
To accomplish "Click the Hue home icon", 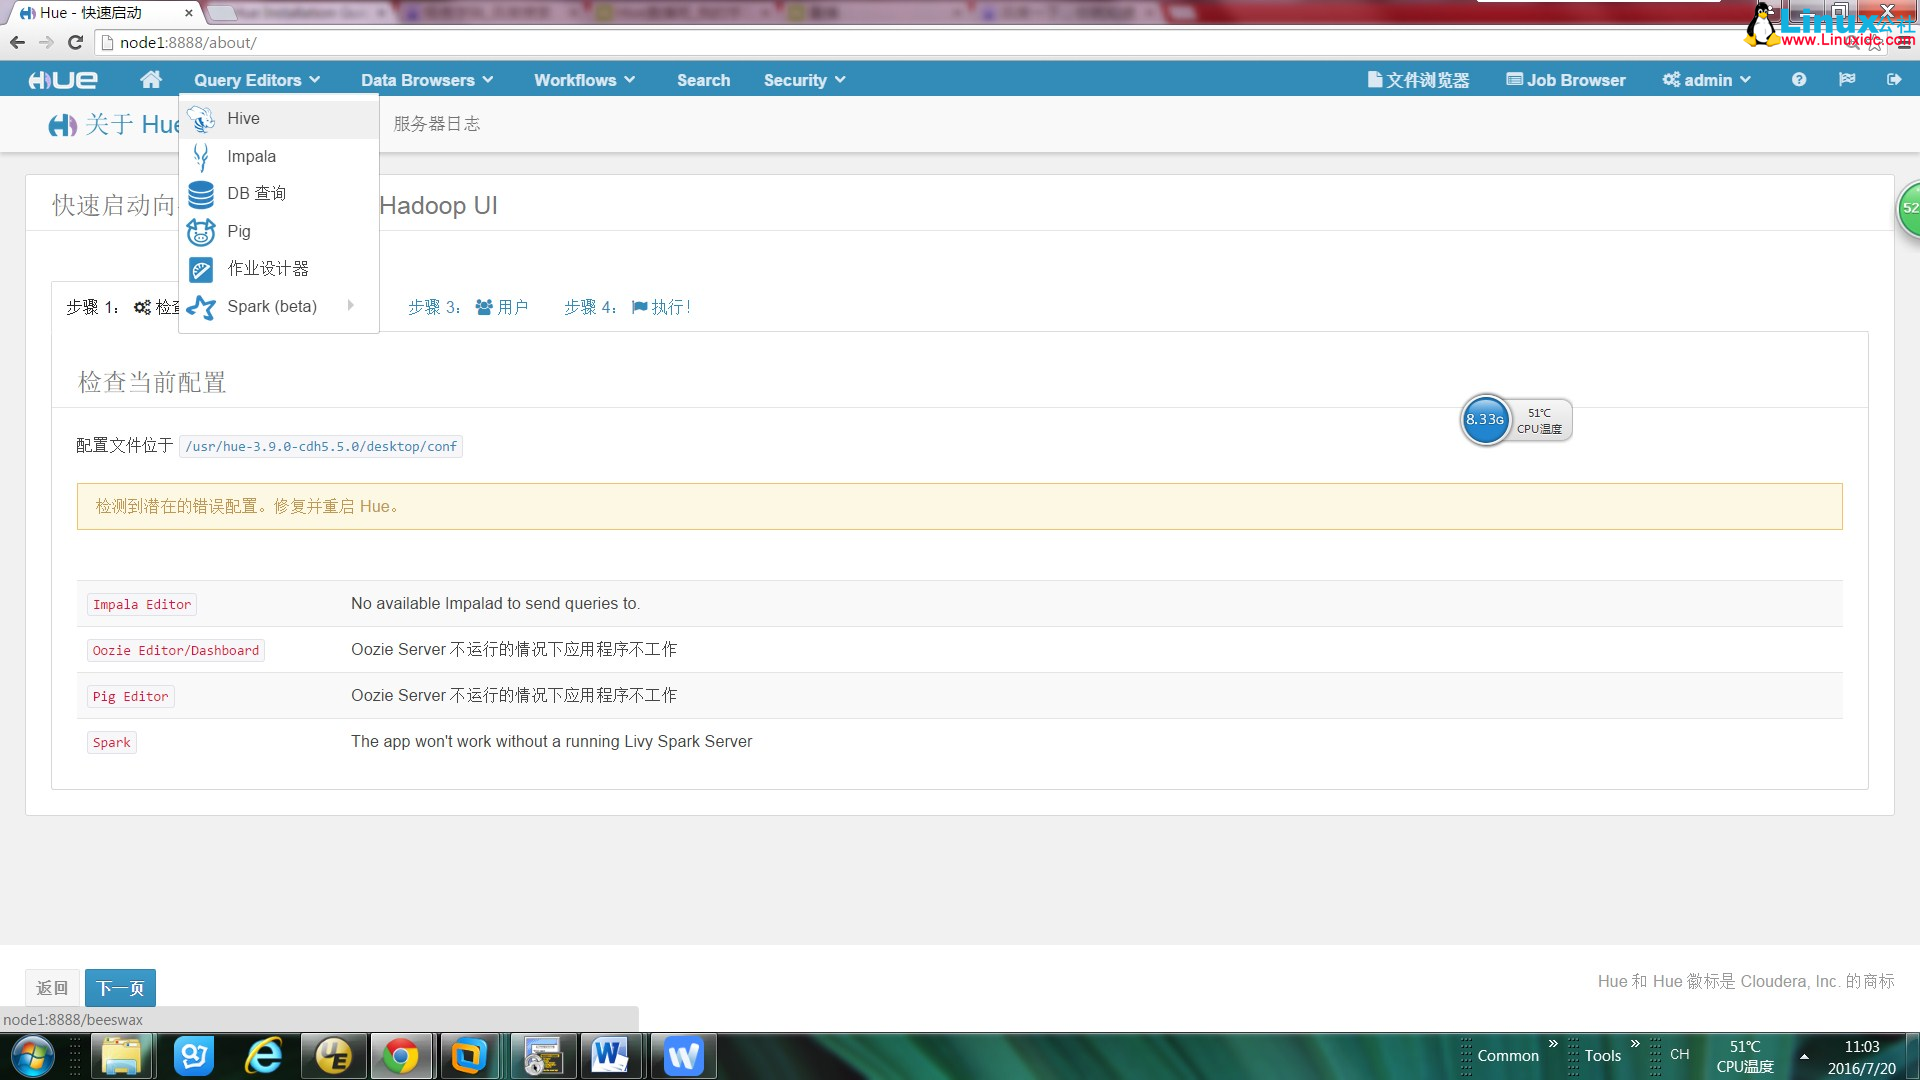I will 151,80.
